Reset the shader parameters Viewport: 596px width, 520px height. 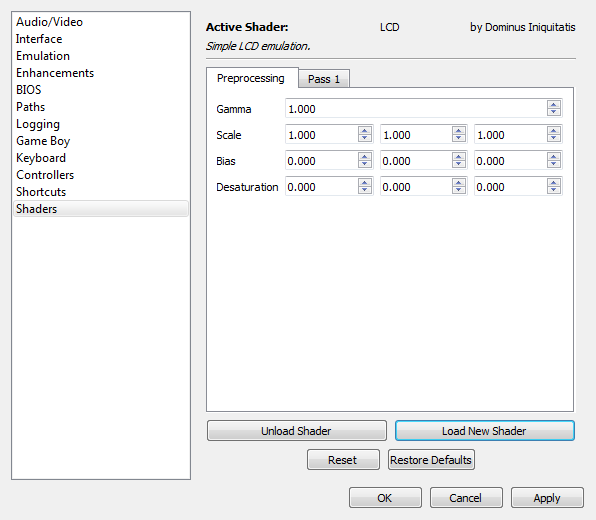click(343, 460)
